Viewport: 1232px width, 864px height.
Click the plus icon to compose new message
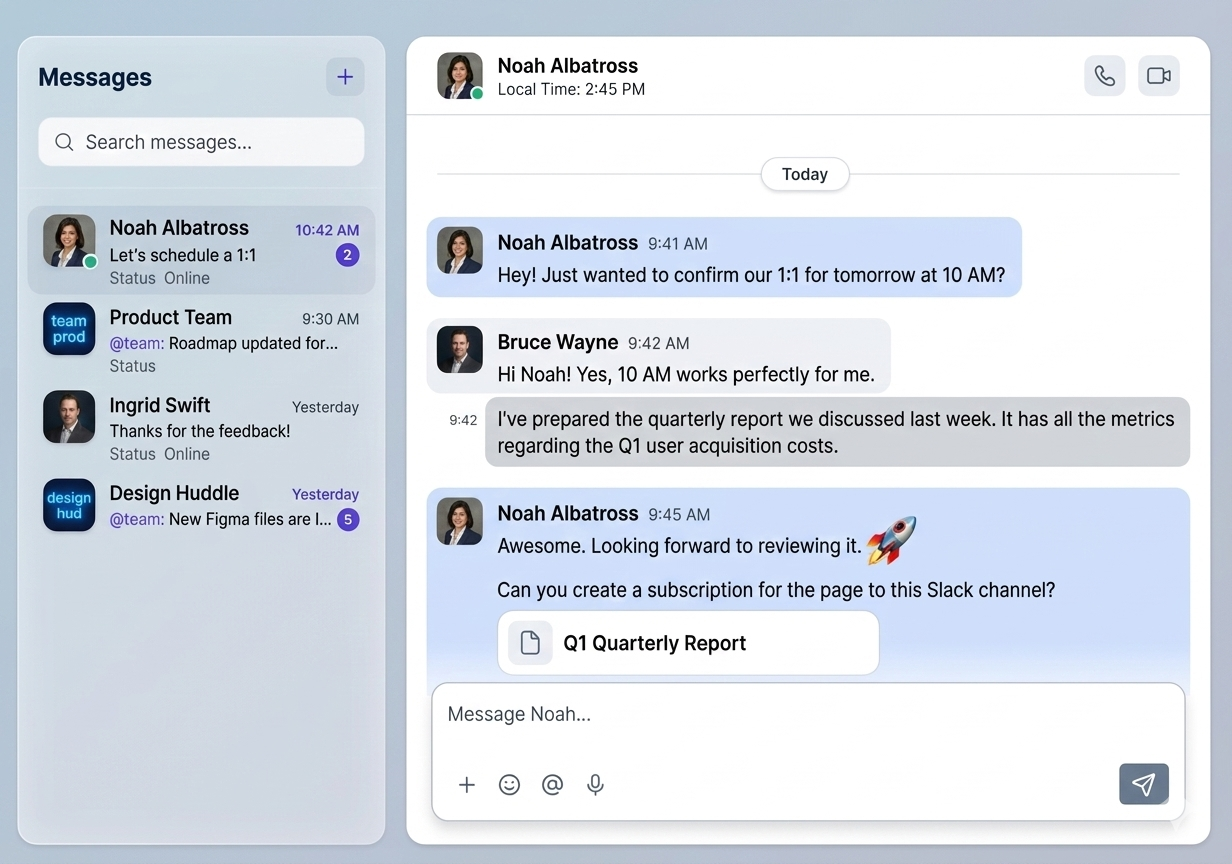[x=345, y=77]
